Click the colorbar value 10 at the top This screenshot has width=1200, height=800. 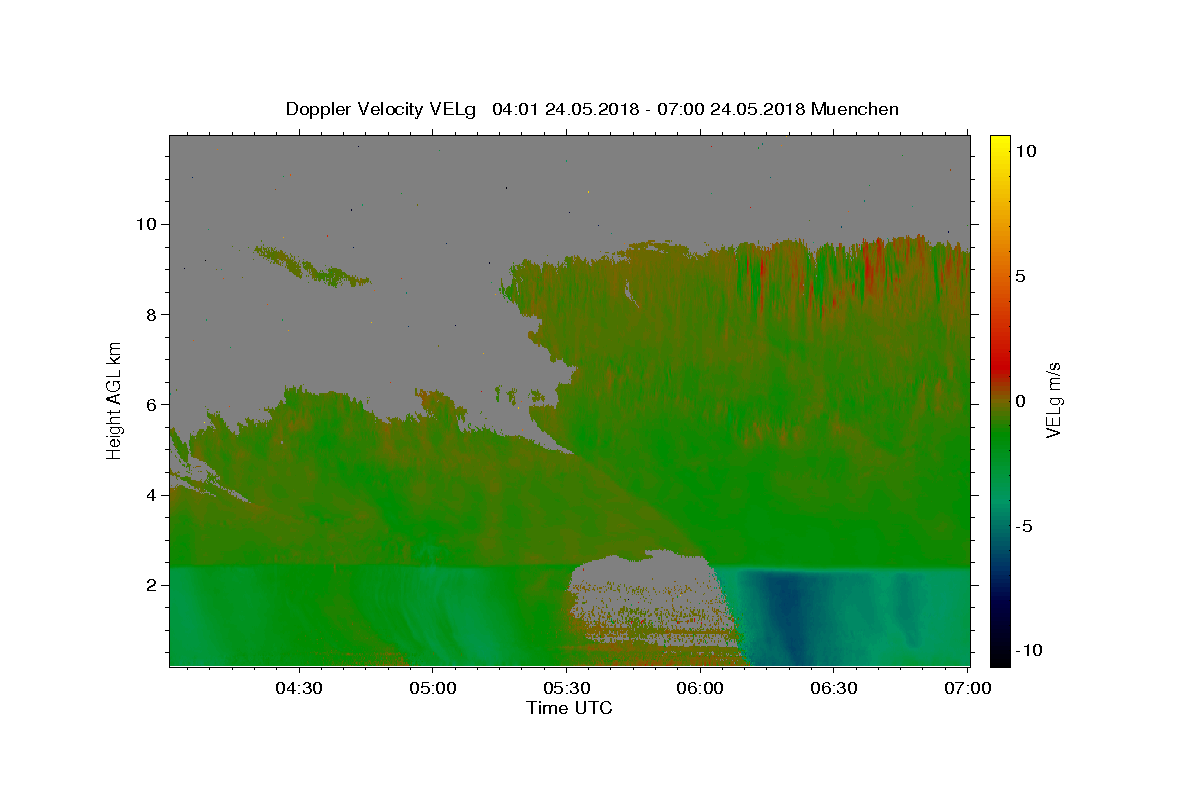pos(1026,150)
